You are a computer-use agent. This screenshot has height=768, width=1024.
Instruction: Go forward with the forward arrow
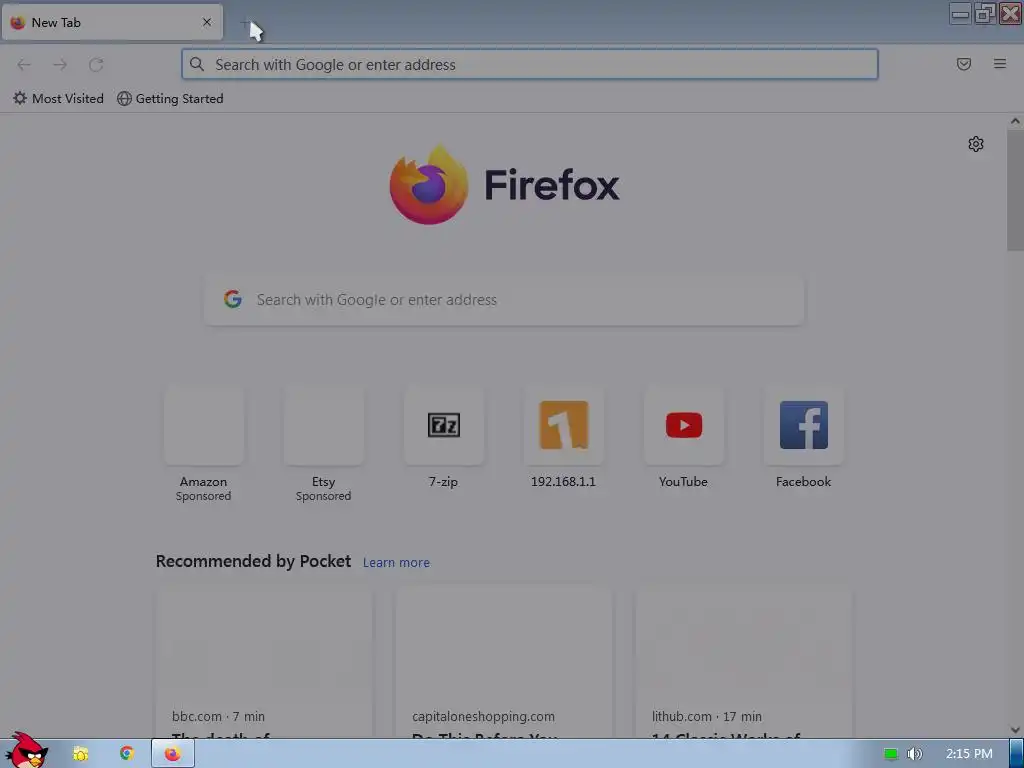point(60,65)
